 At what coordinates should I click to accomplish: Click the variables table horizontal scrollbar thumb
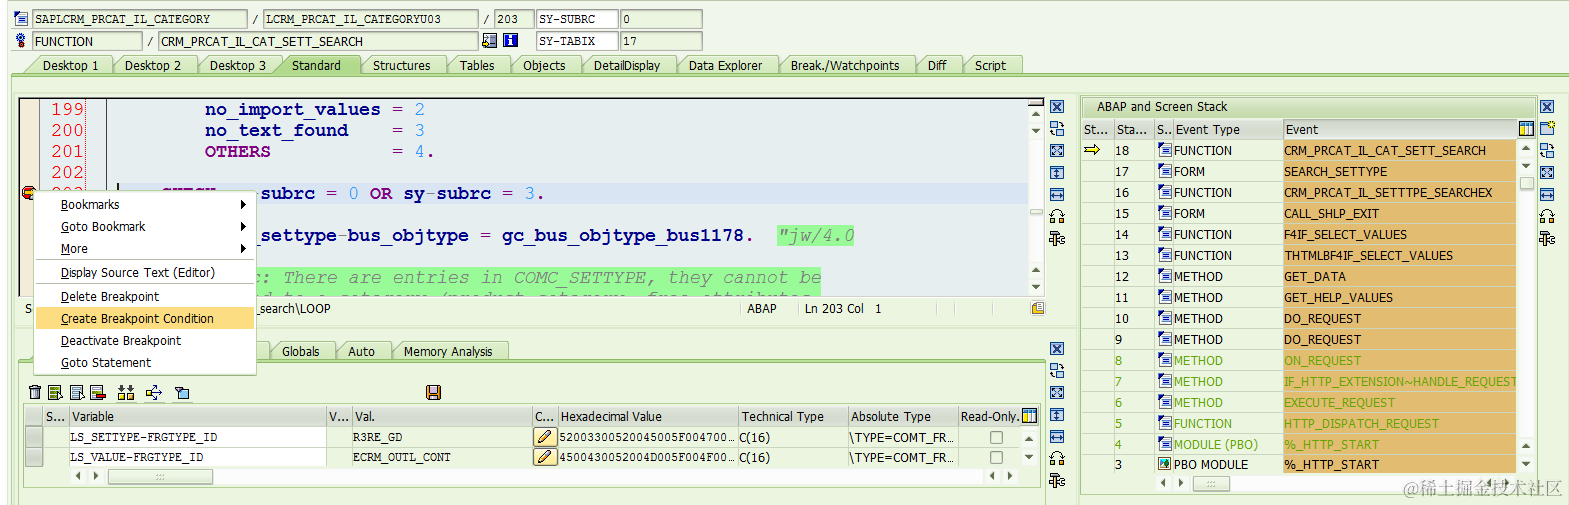coord(160,477)
